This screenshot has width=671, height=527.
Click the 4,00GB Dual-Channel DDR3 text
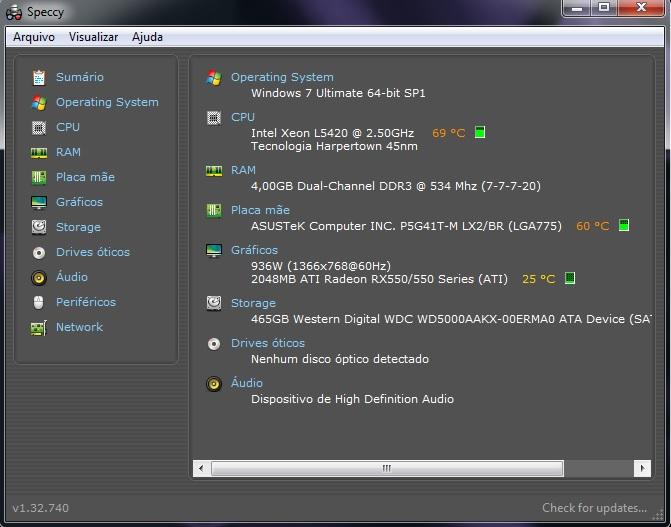tap(396, 186)
